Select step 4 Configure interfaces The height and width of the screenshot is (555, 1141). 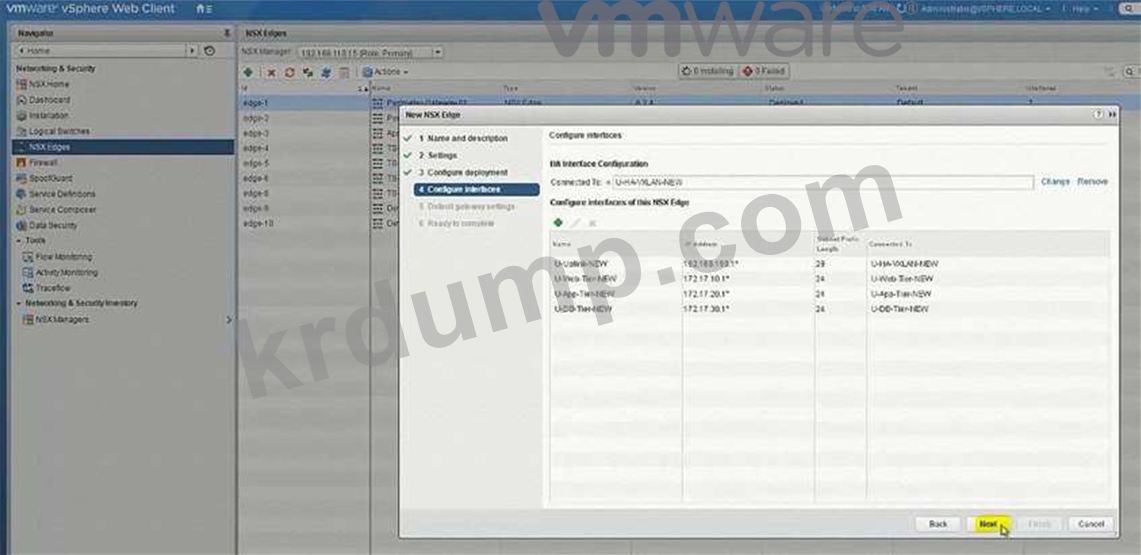pyautogui.click(x=477, y=190)
